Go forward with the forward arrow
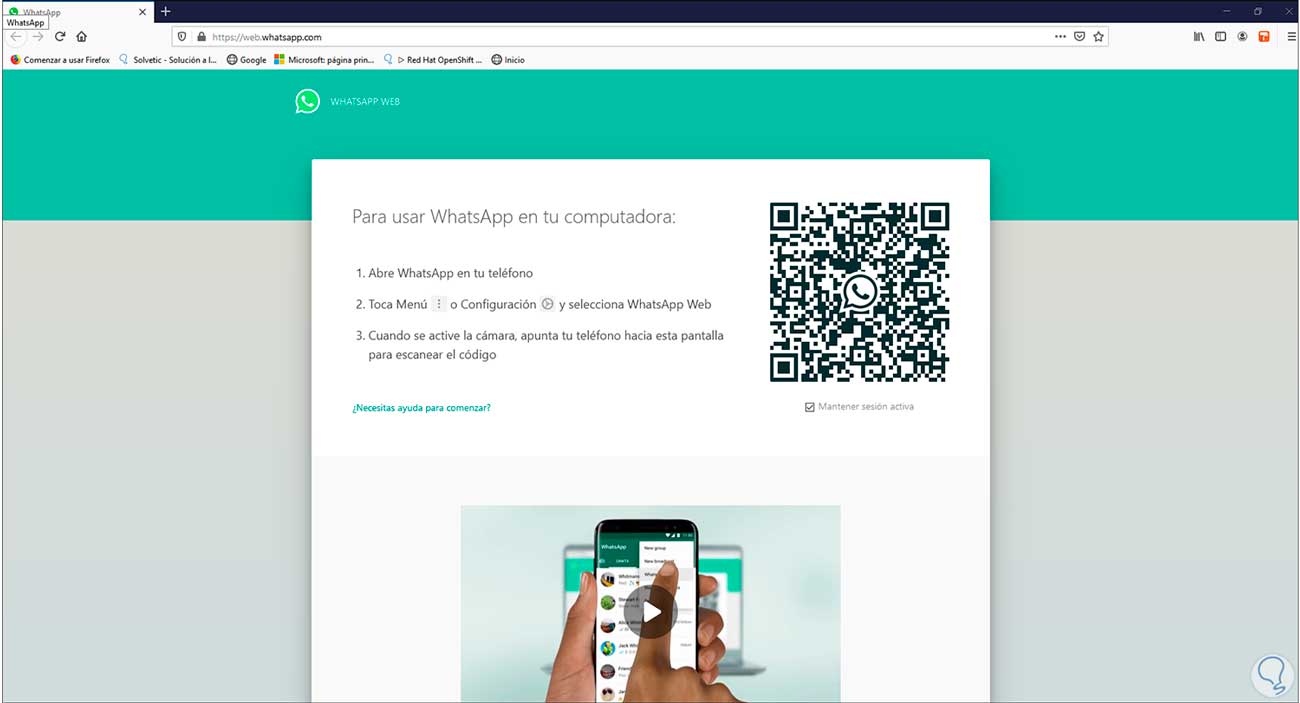 pos(38,36)
